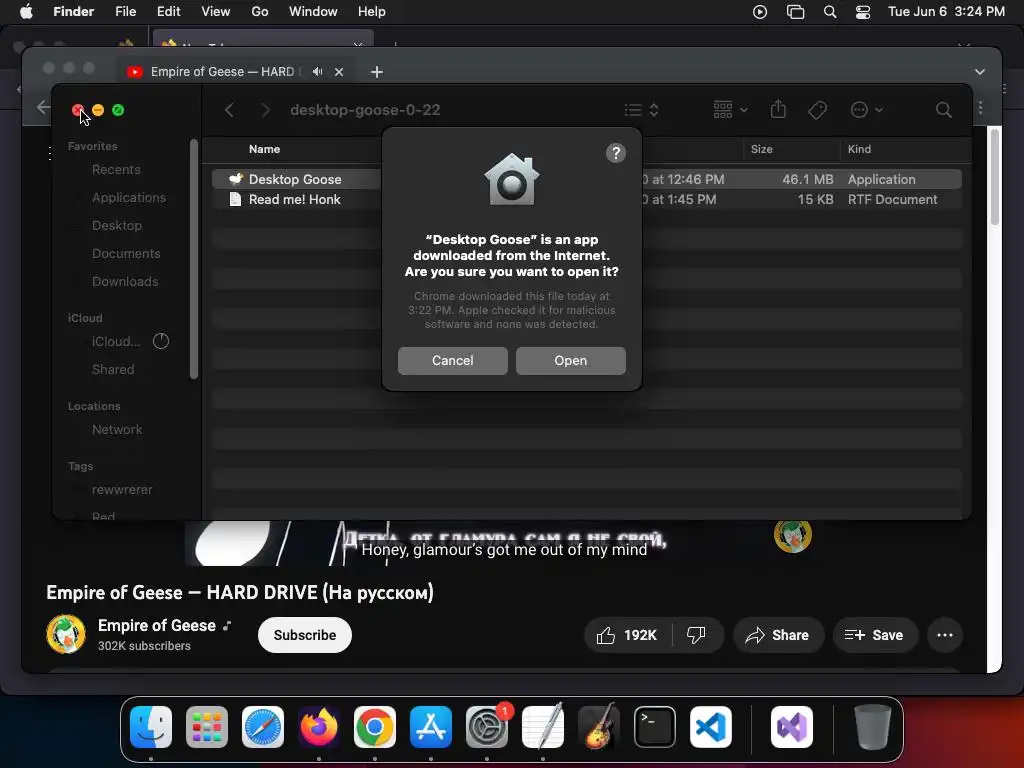Open the Finder menu
Image resolution: width=1024 pixels, height=768 pixels.
click(x=73, y=12)
